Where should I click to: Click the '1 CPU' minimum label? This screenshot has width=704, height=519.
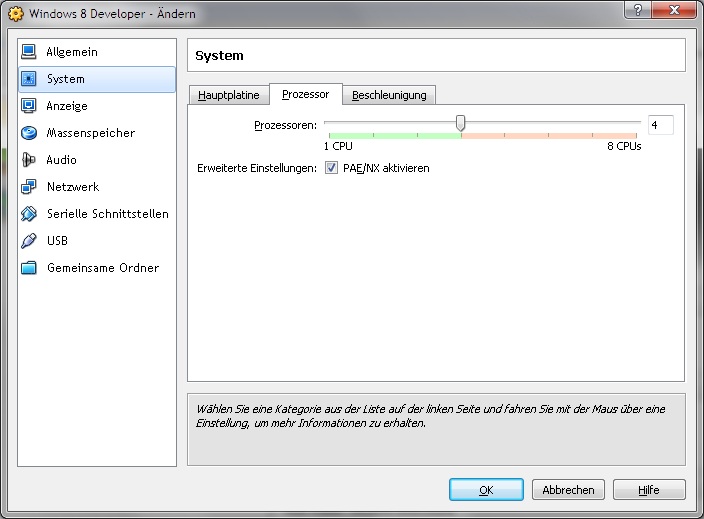(338, 146)
